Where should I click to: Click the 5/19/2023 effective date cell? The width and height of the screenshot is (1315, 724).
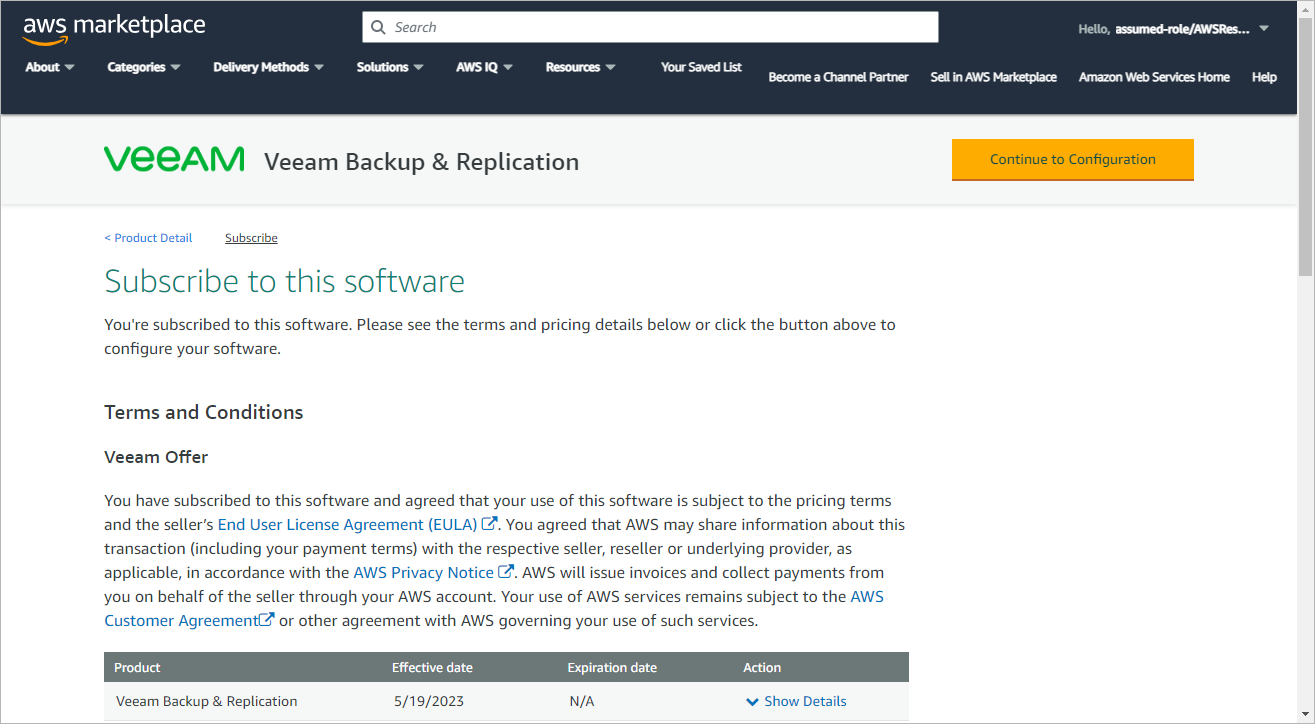pos(430,702)
